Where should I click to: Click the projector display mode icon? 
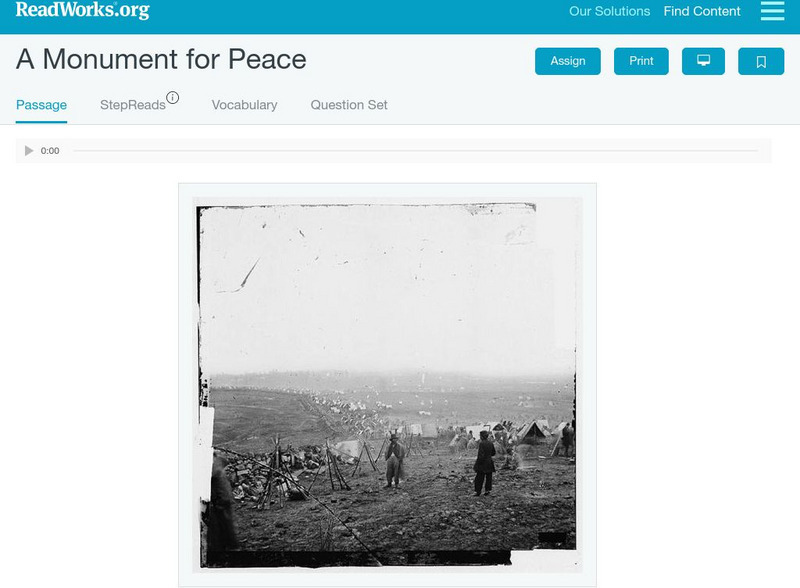[x=703, y=61]
